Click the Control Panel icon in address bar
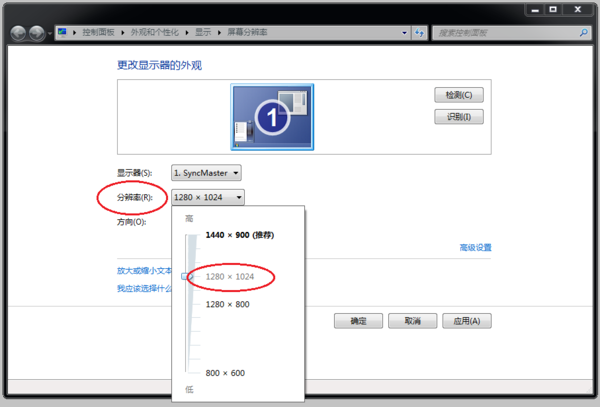The image size is (600, 407). 62,33
